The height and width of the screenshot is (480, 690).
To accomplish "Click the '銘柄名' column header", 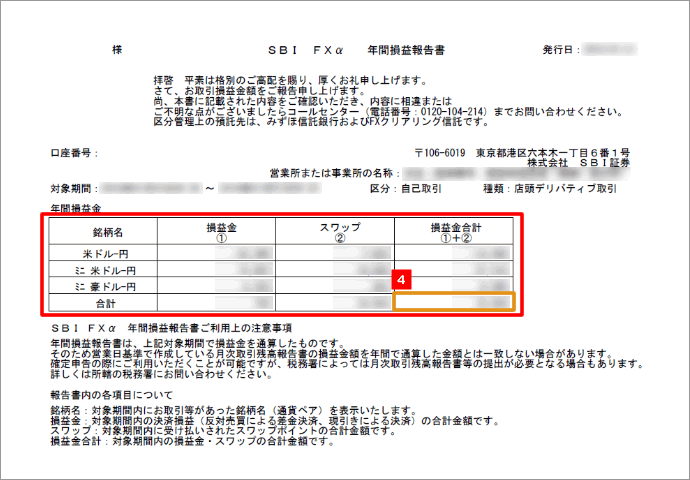I will (103, 232).
